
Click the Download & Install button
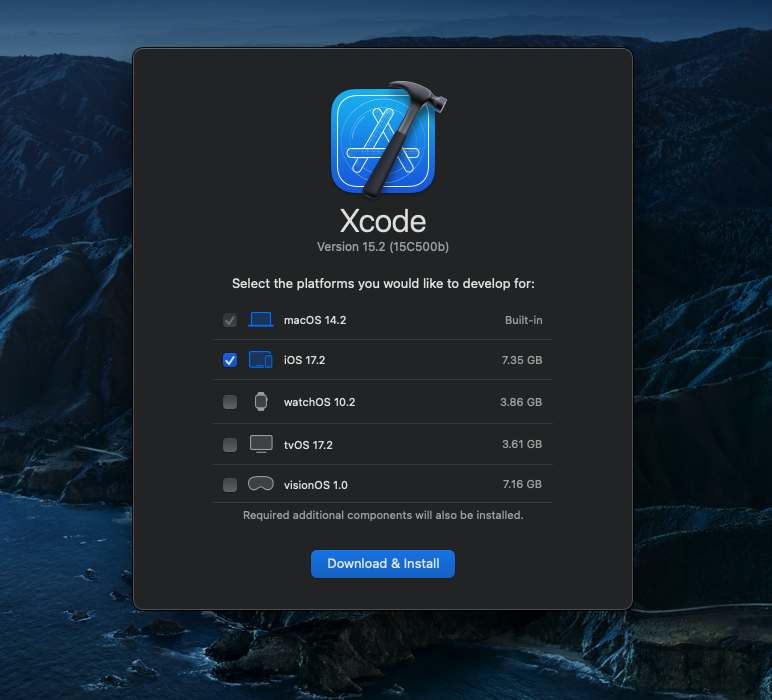(383, 564)
